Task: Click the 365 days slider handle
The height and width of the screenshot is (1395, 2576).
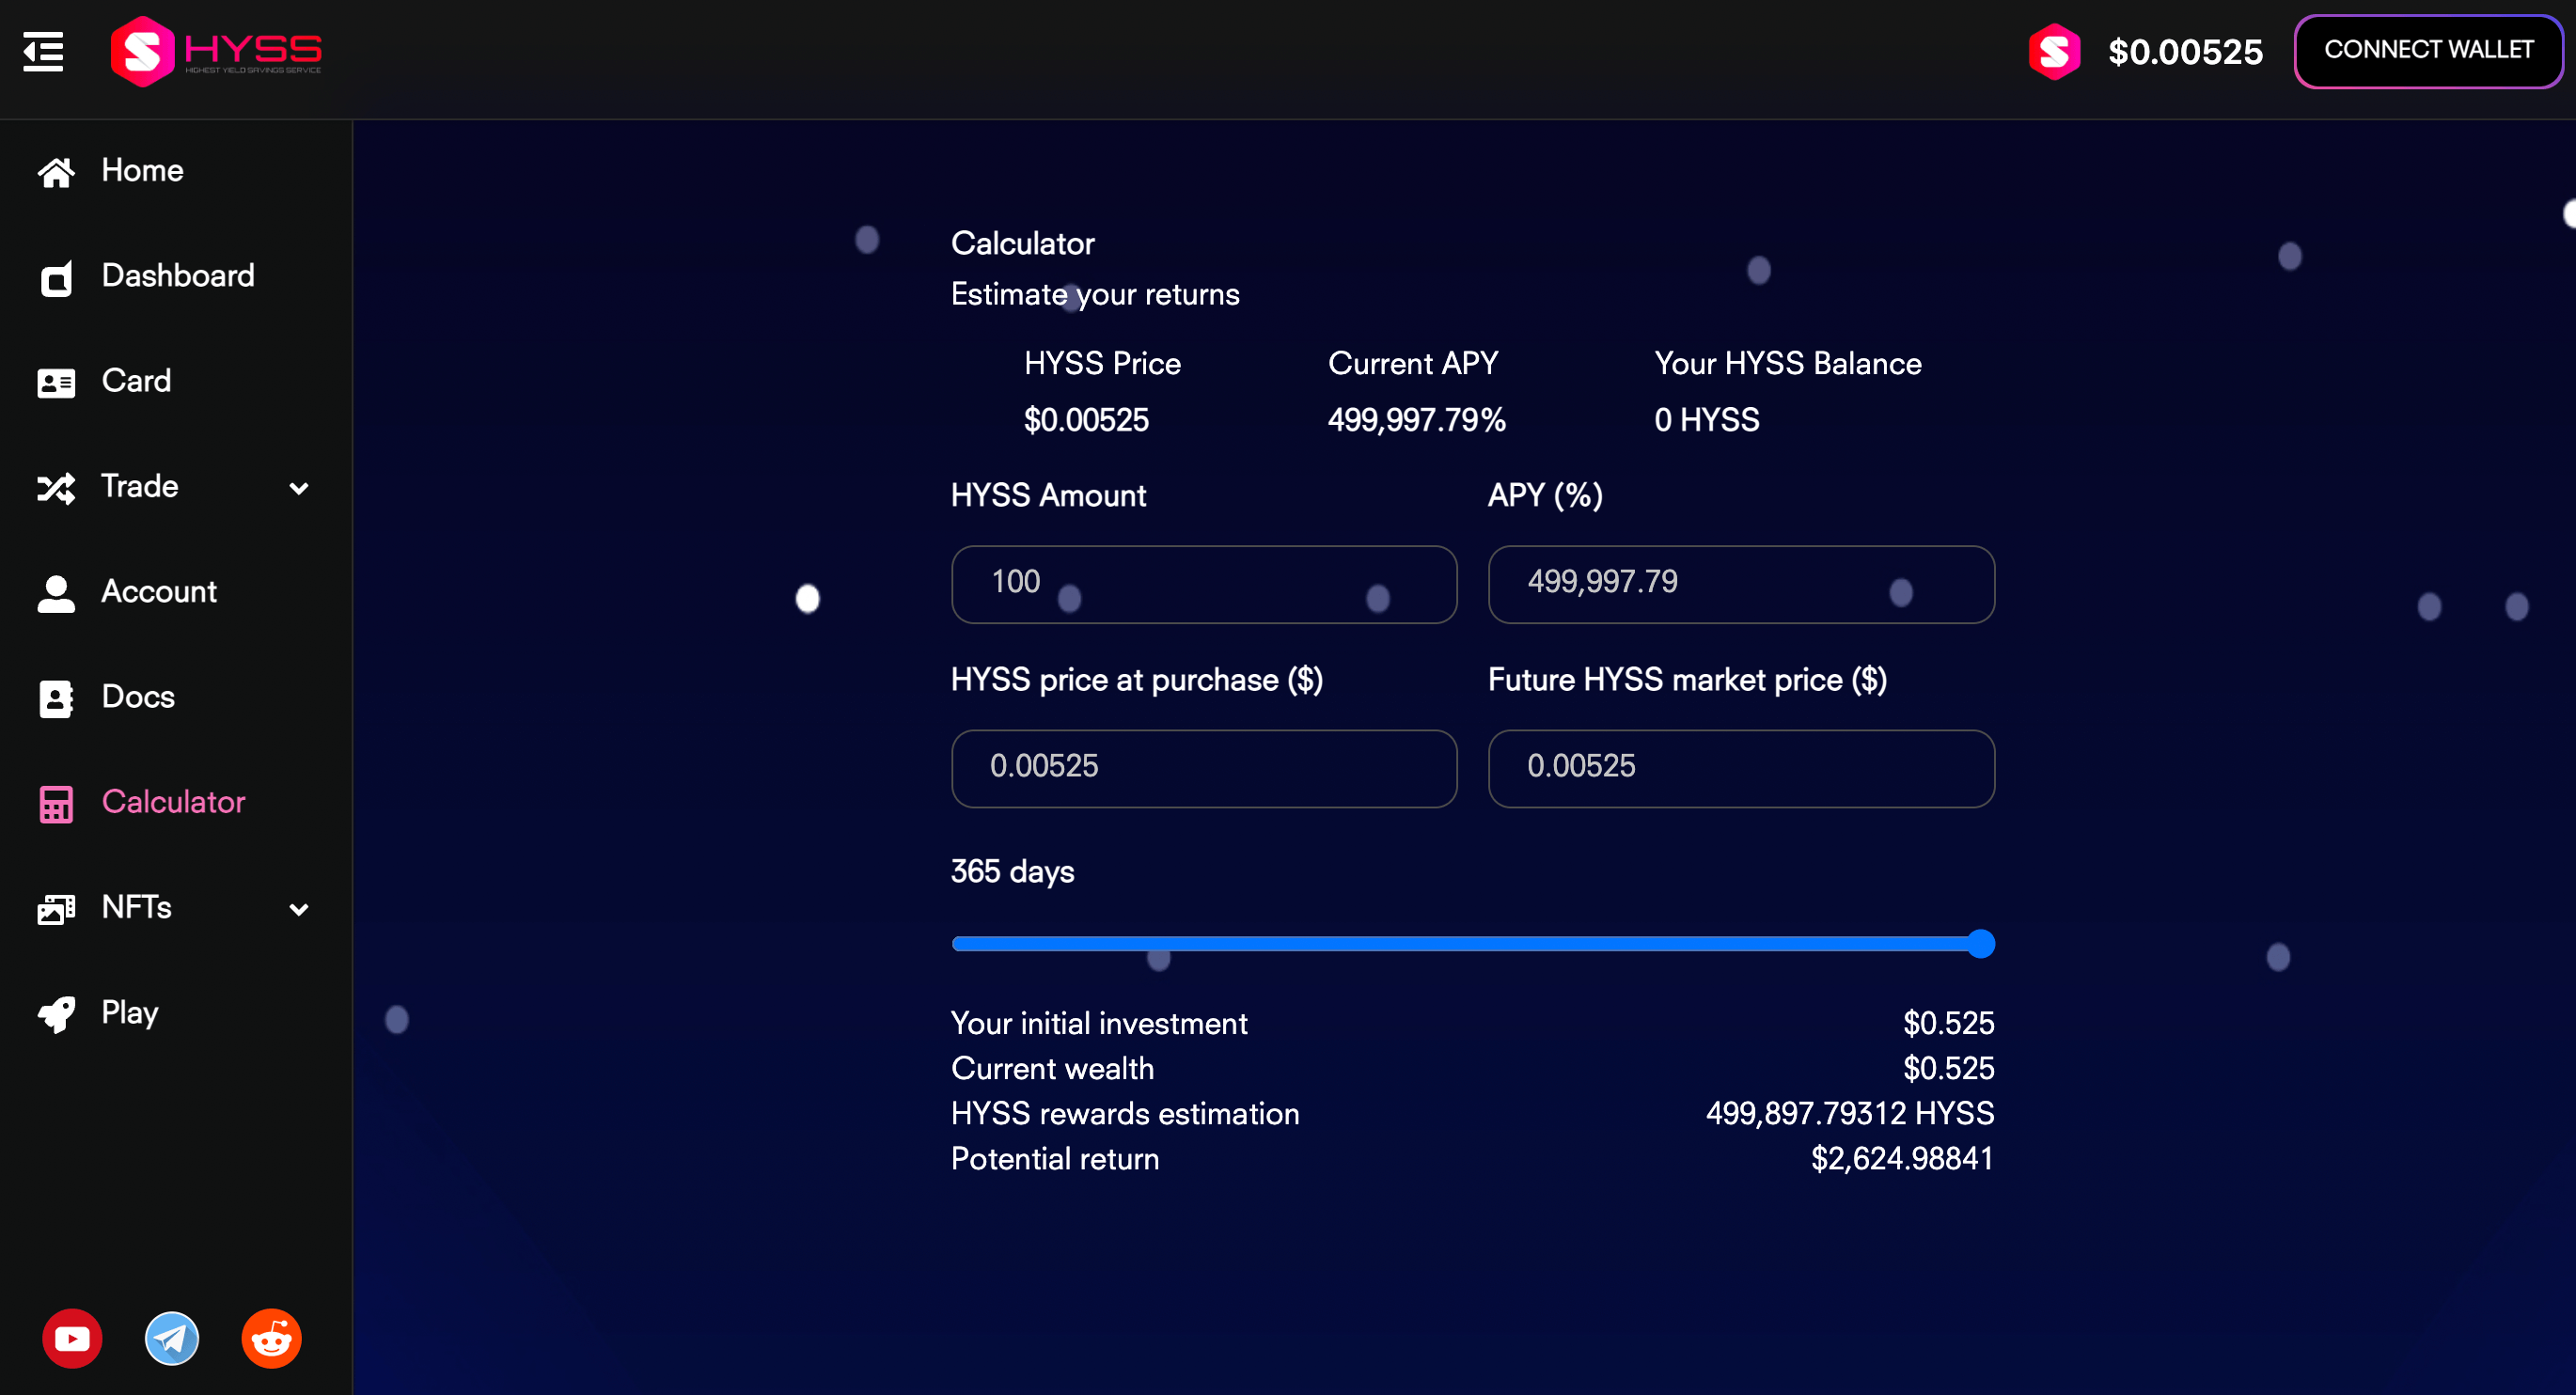Action: tap(1980, 944)
